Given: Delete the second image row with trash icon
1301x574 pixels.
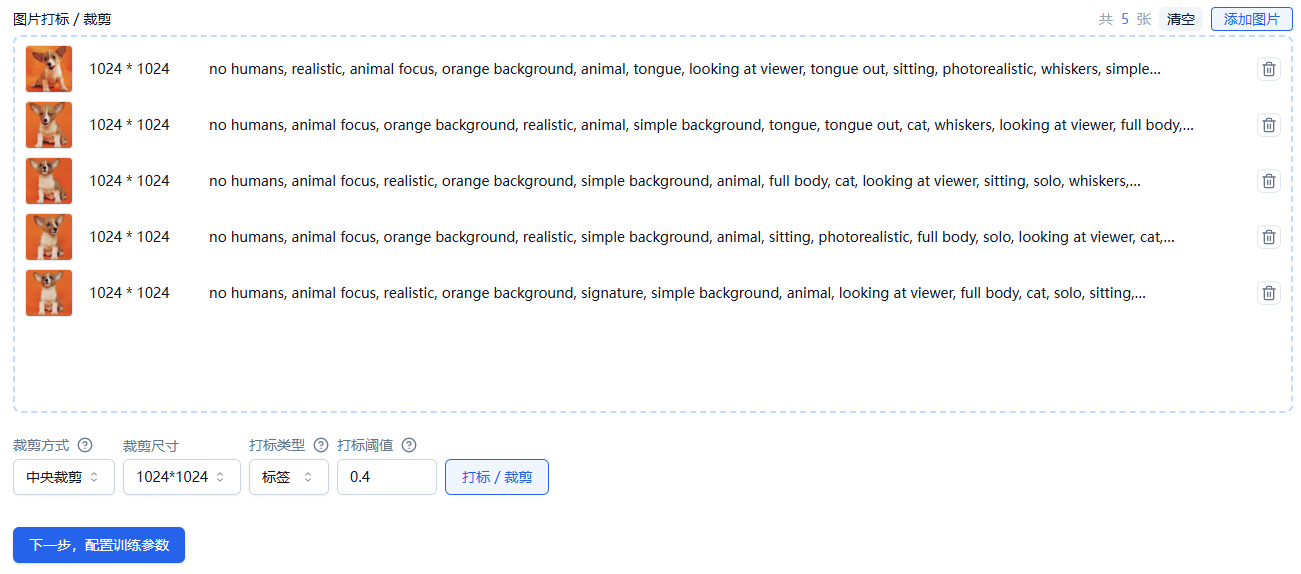Looking at the screenshot, I should [1268, 125].
